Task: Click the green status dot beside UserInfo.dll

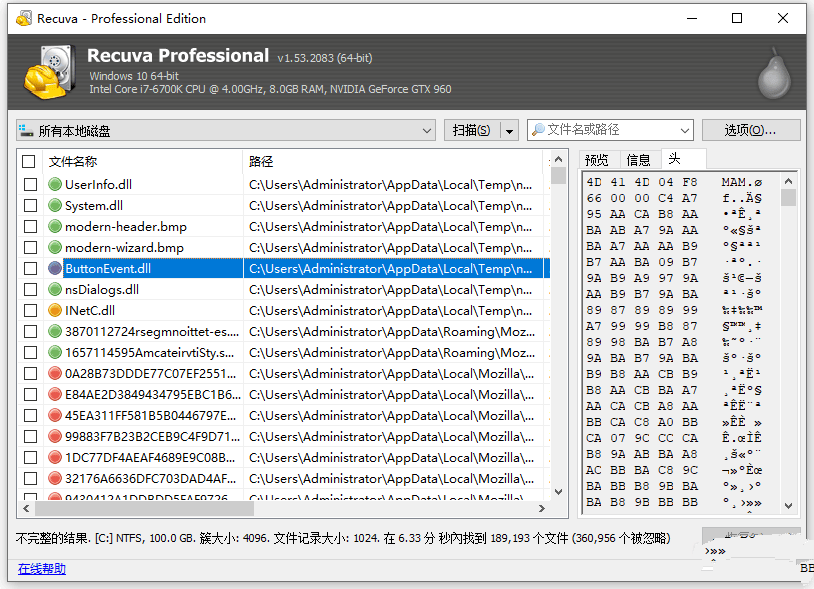Action: coord(55,184)
